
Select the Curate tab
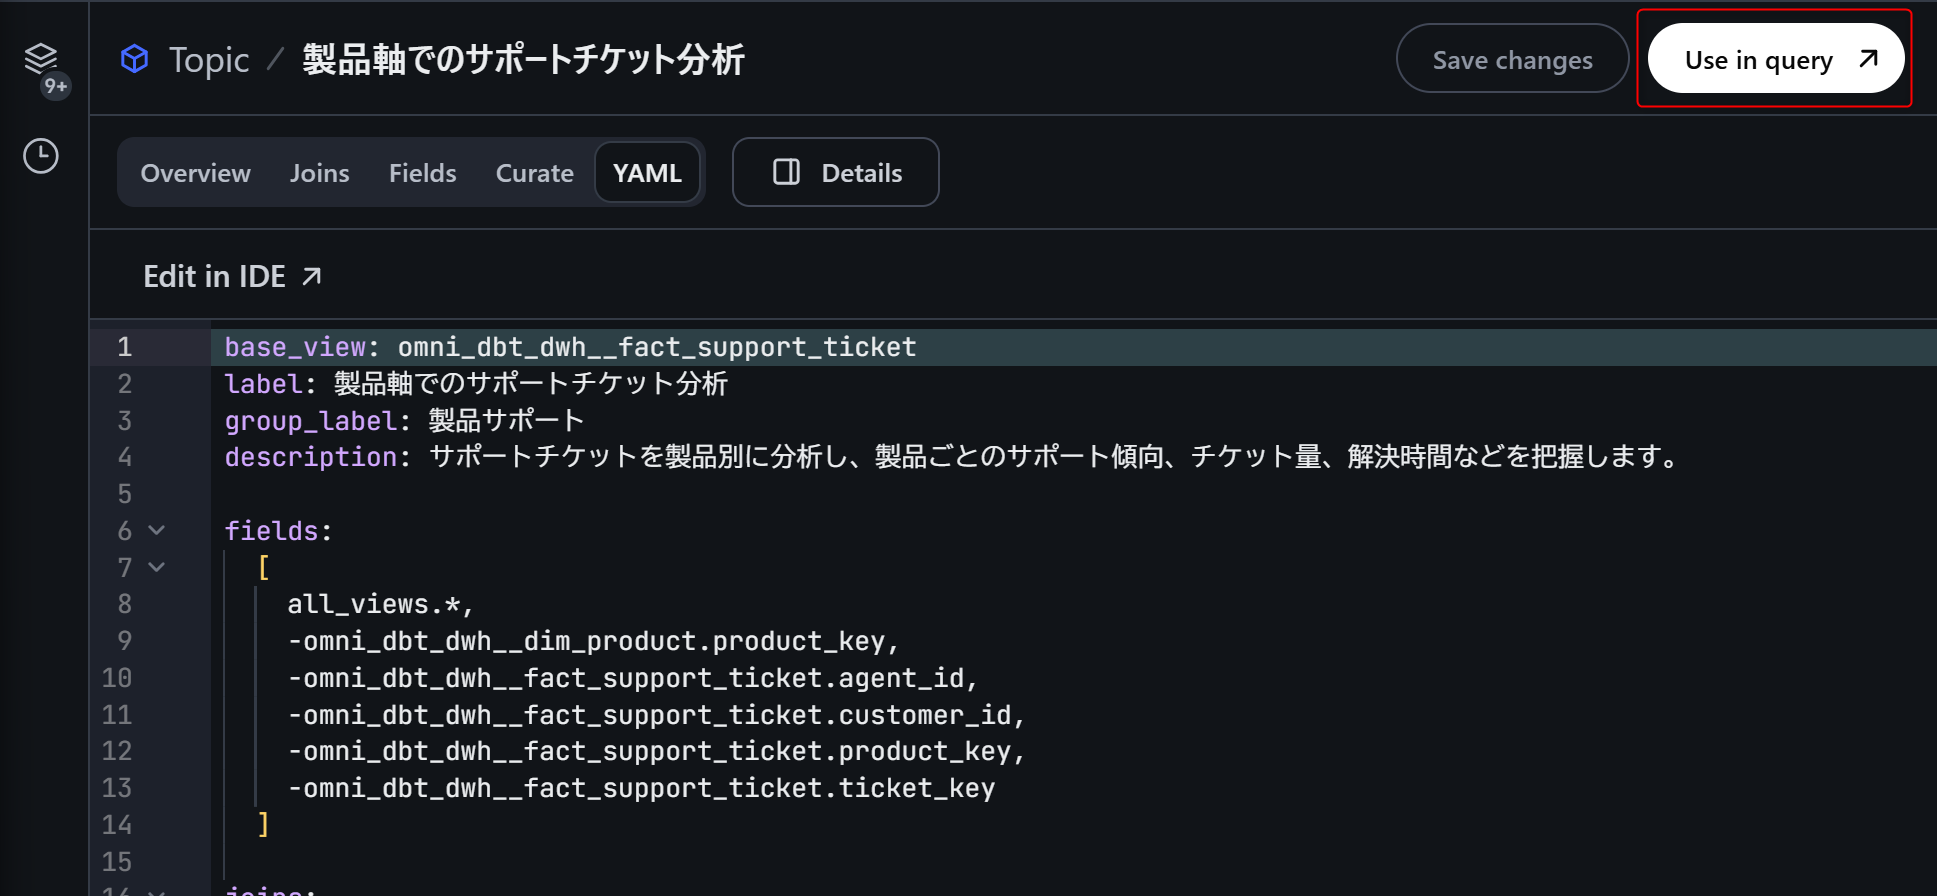pos(534,173)
